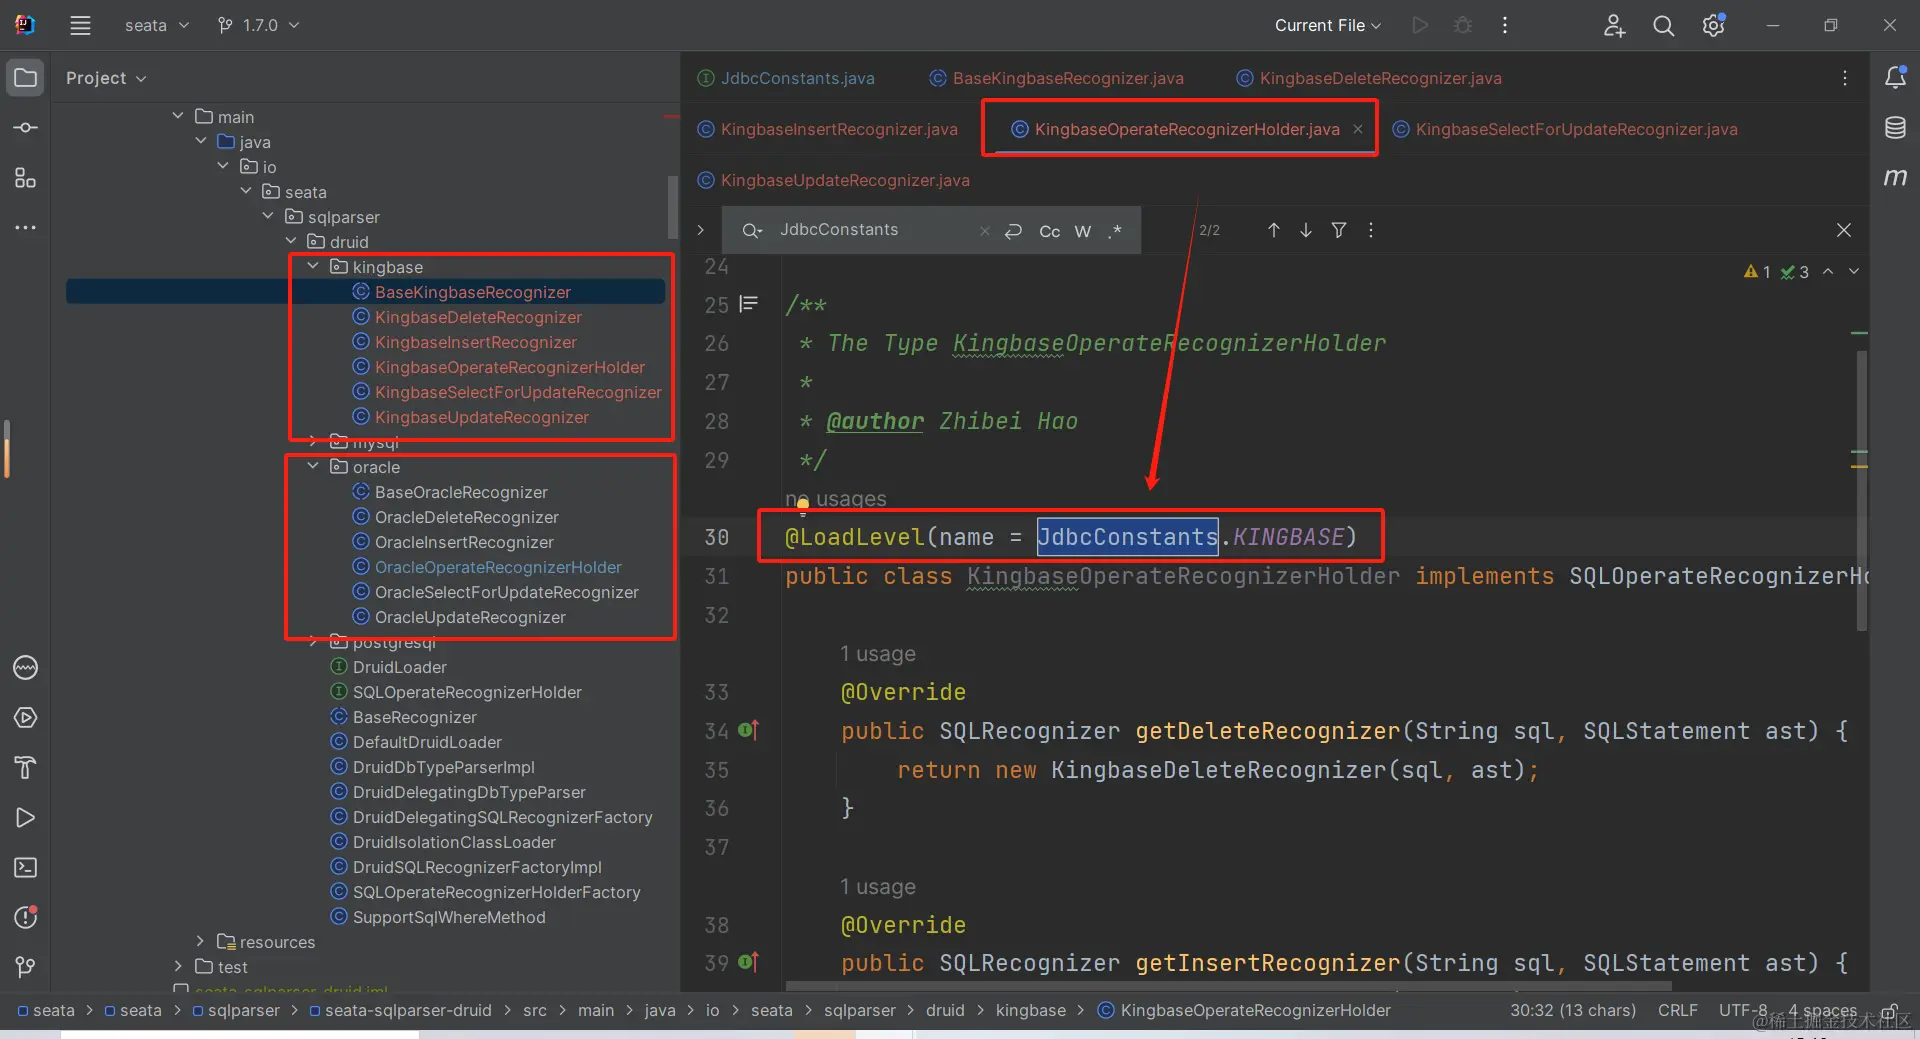Toggle Match Case in find bar

pos(1050,231)
